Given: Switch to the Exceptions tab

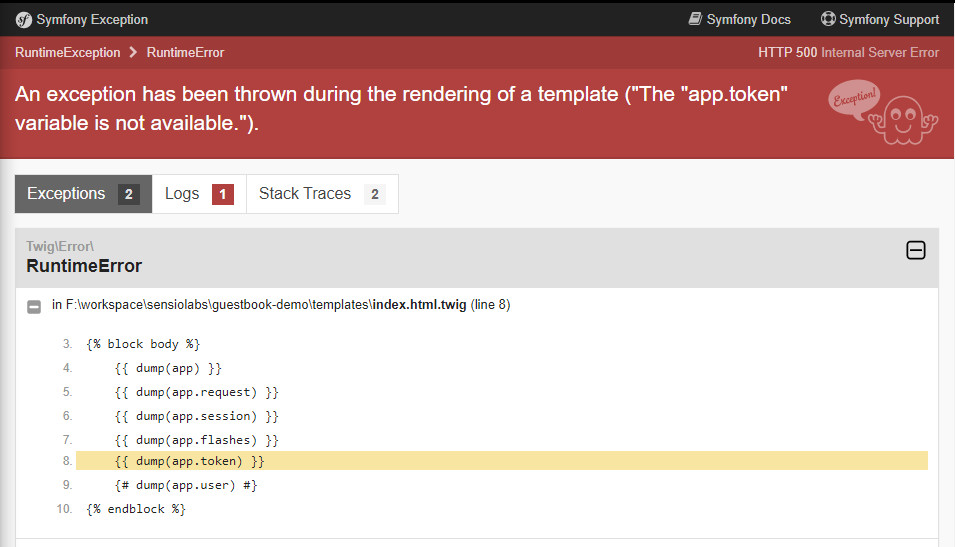Looking at the screenshot, I should pos(83,194).
